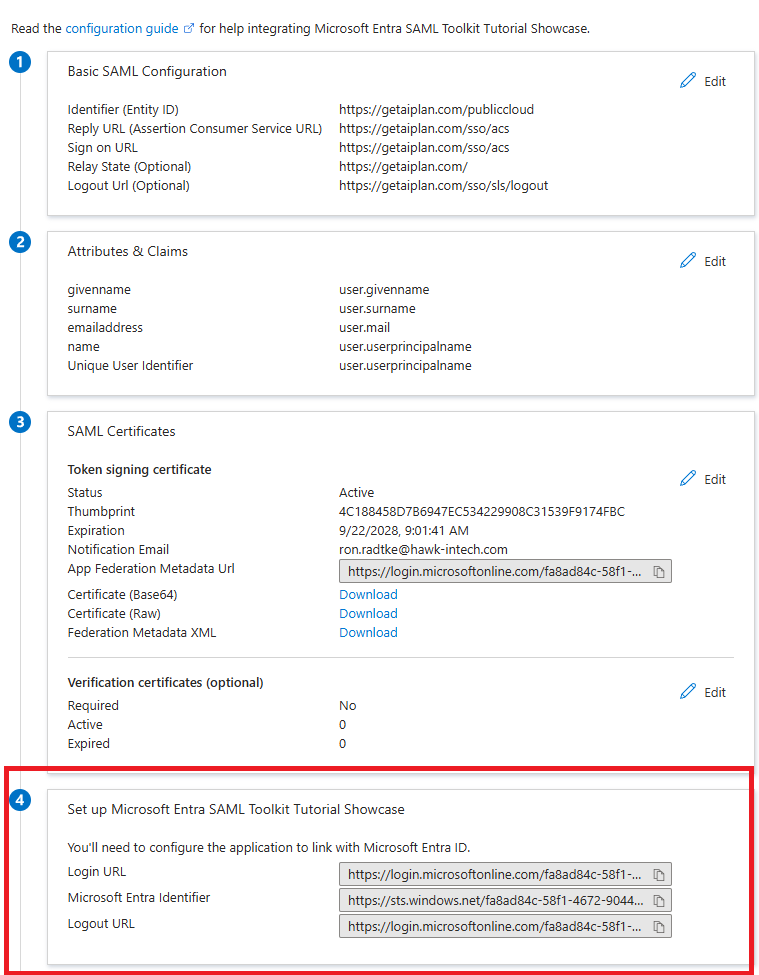Open the configuration guide link
The height and width of the screenshot is (975, 759).
tap(122, 28)
